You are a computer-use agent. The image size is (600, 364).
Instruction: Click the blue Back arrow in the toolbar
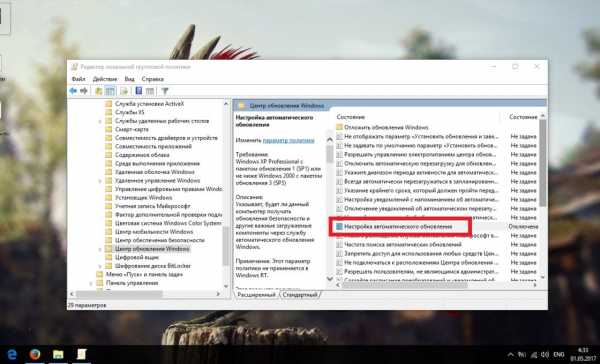point(73,91)
